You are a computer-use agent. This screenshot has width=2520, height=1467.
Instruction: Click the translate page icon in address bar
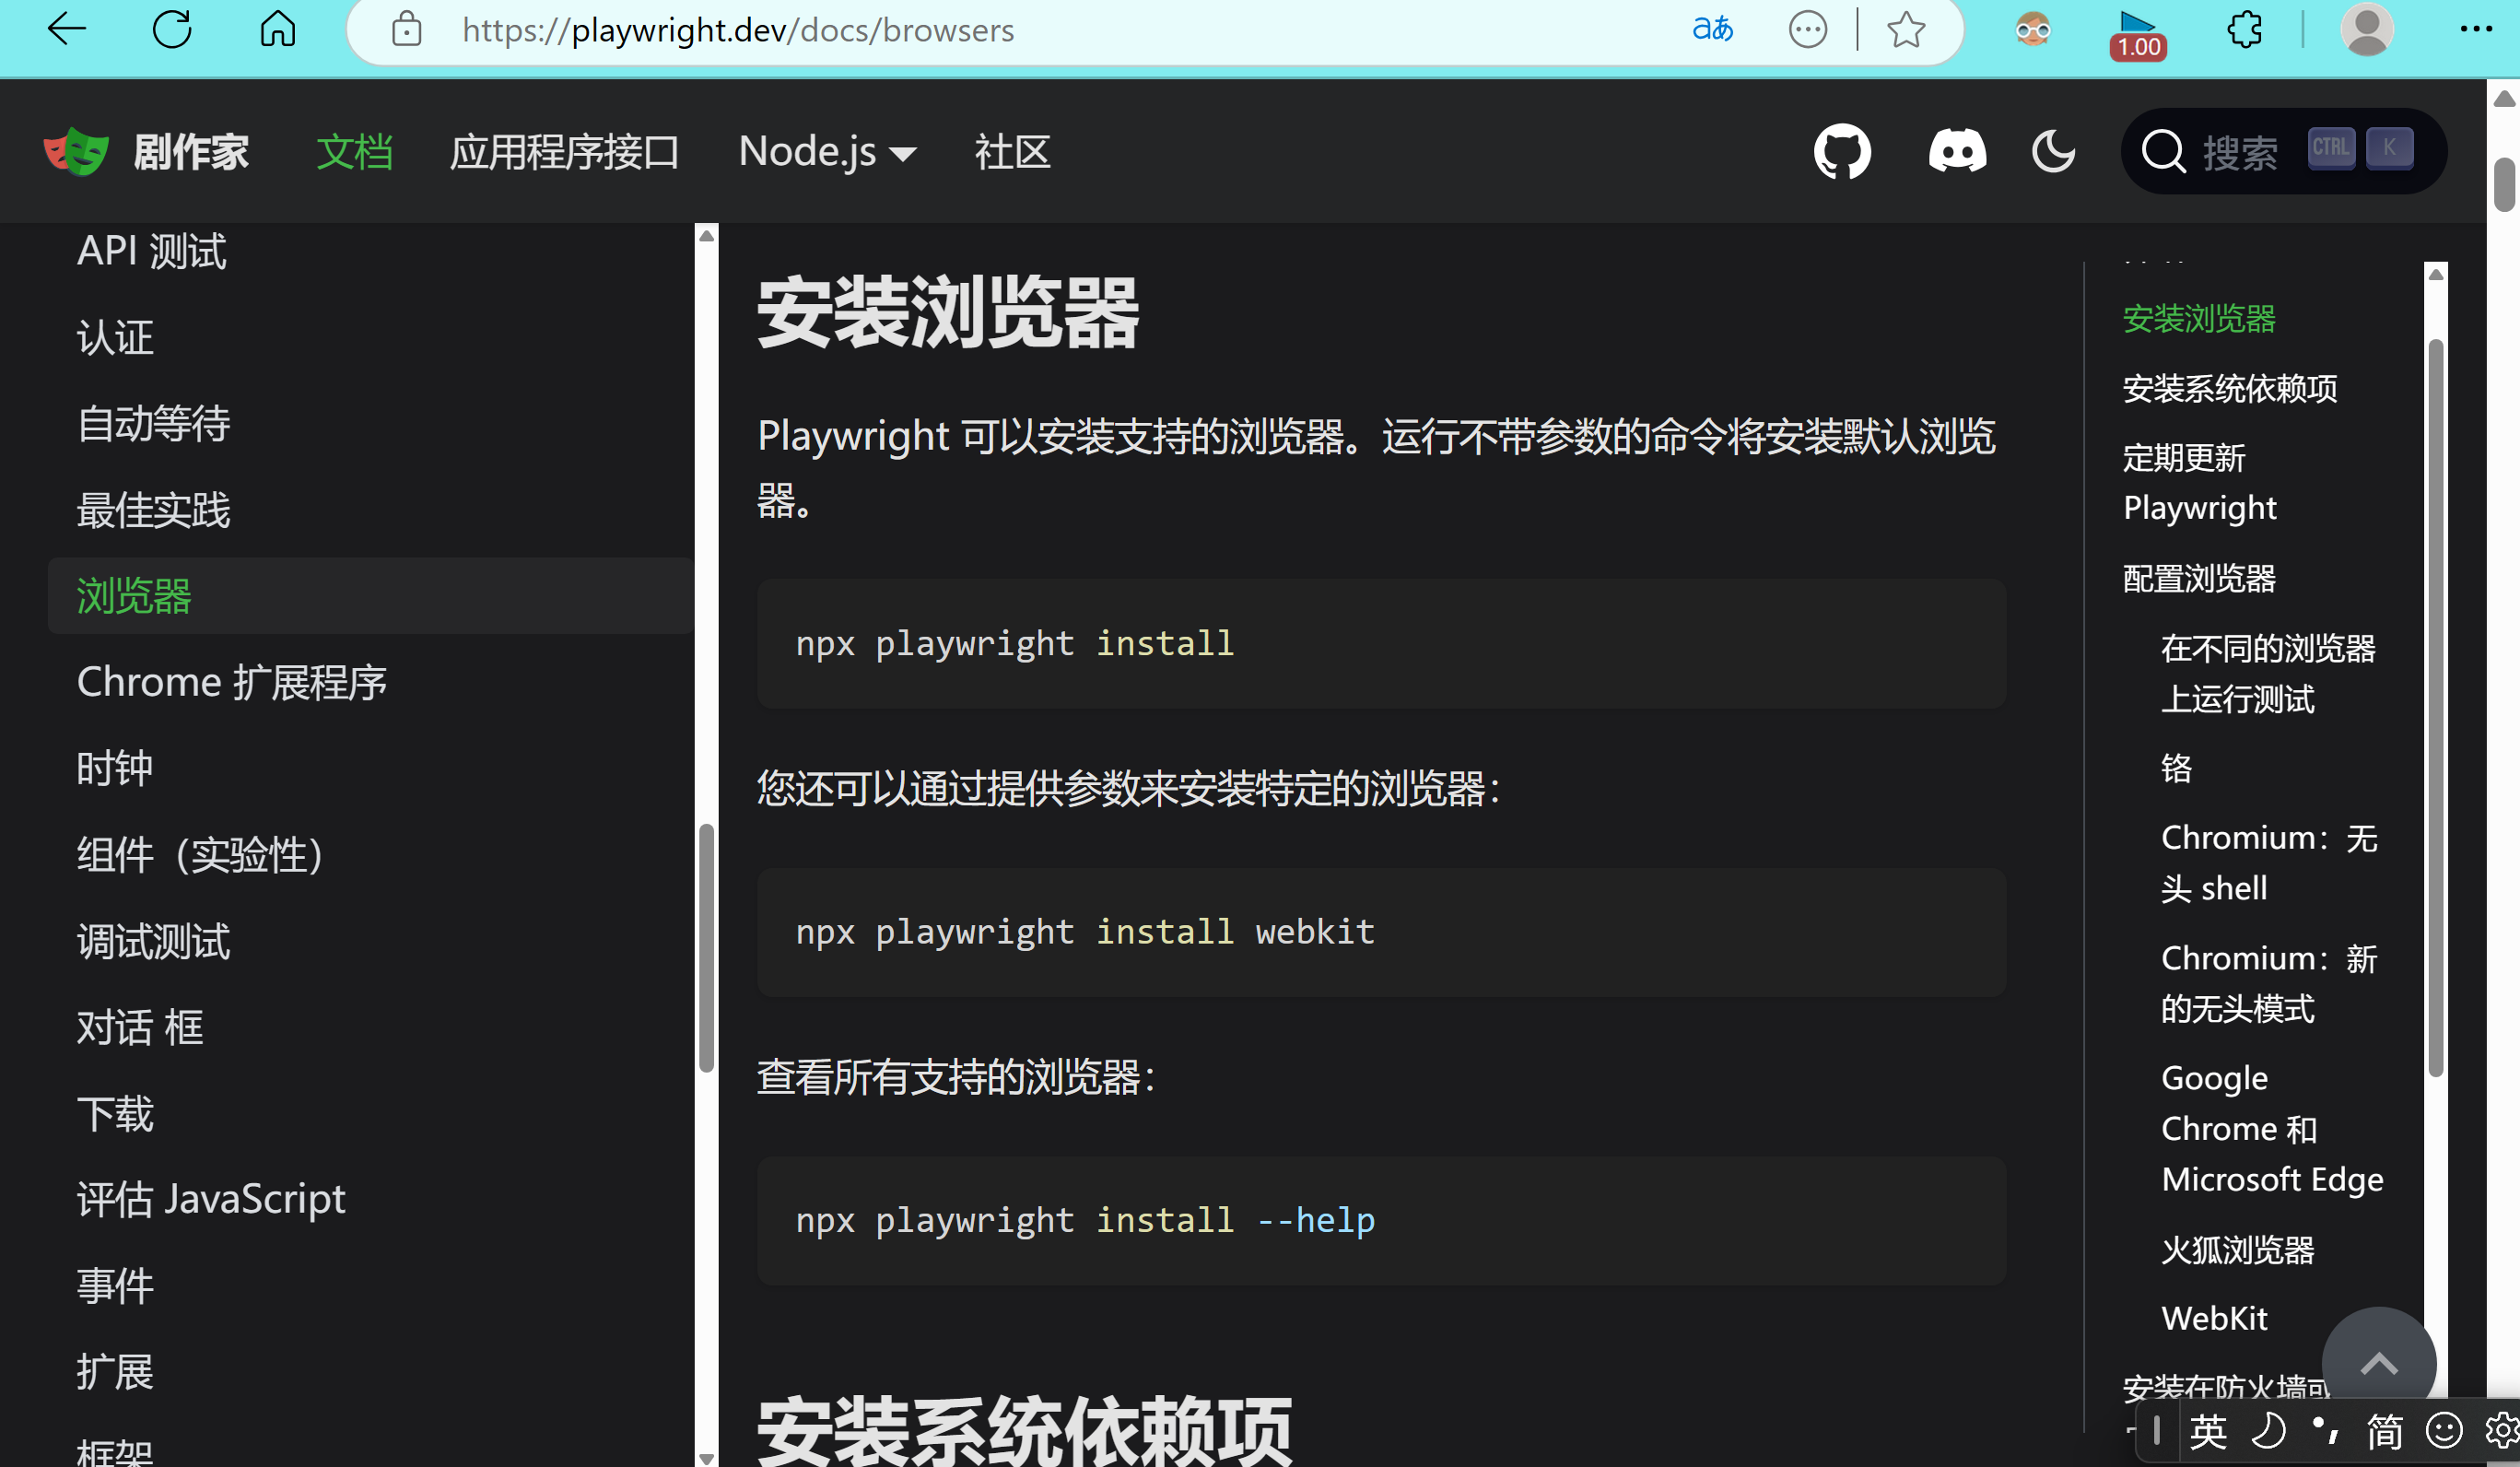pyautogui.click(x=1712, y=30)
